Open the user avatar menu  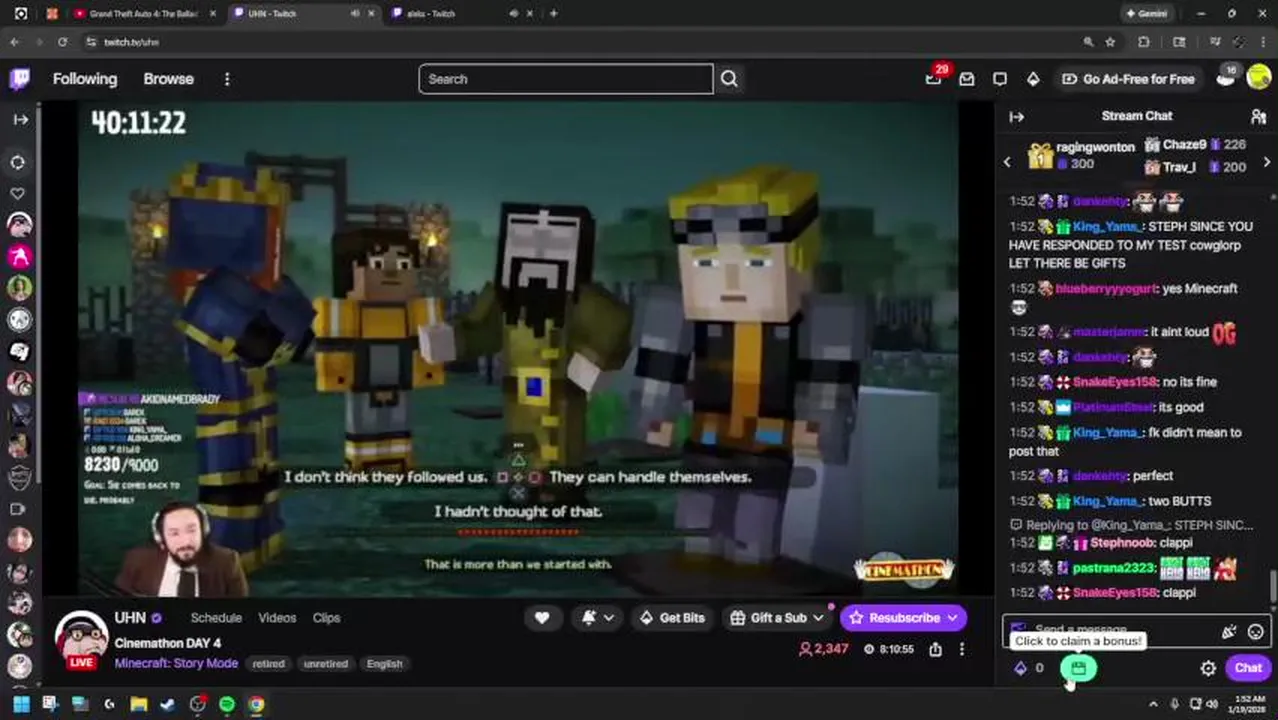pyautogui.click(x=1259, y=79)
